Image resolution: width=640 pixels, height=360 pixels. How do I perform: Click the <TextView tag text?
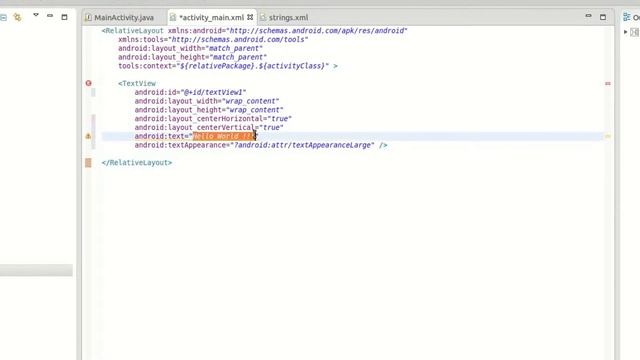click(137, 83)
